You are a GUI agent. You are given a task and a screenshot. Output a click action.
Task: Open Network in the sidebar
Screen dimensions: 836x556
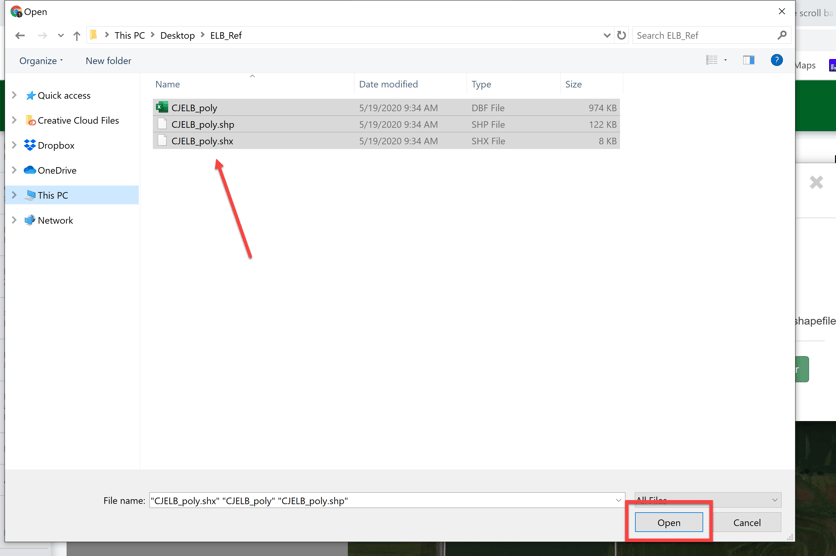coord(49,220)
